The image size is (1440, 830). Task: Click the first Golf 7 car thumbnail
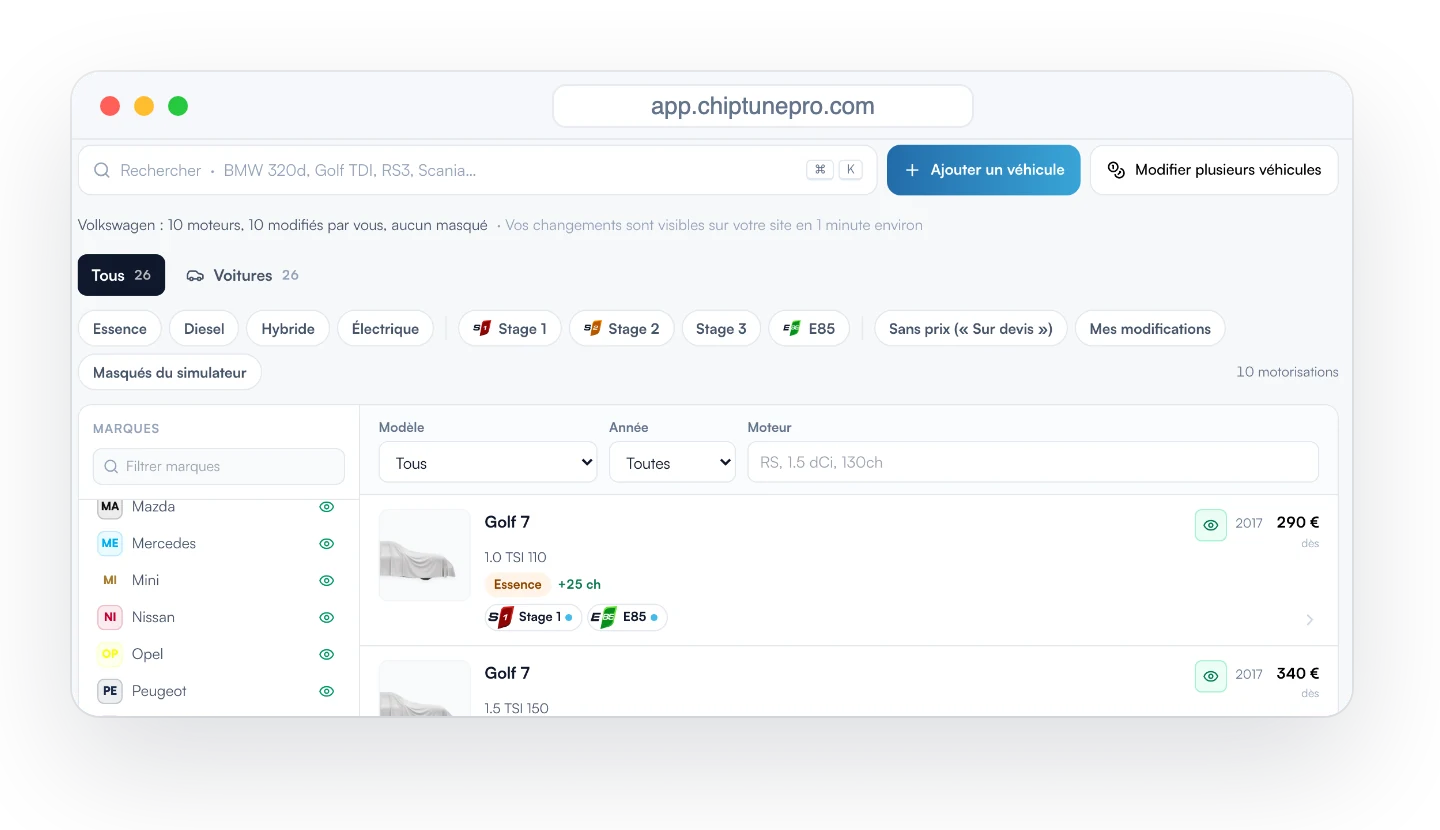pyautogui.click(x=425, y=555)
